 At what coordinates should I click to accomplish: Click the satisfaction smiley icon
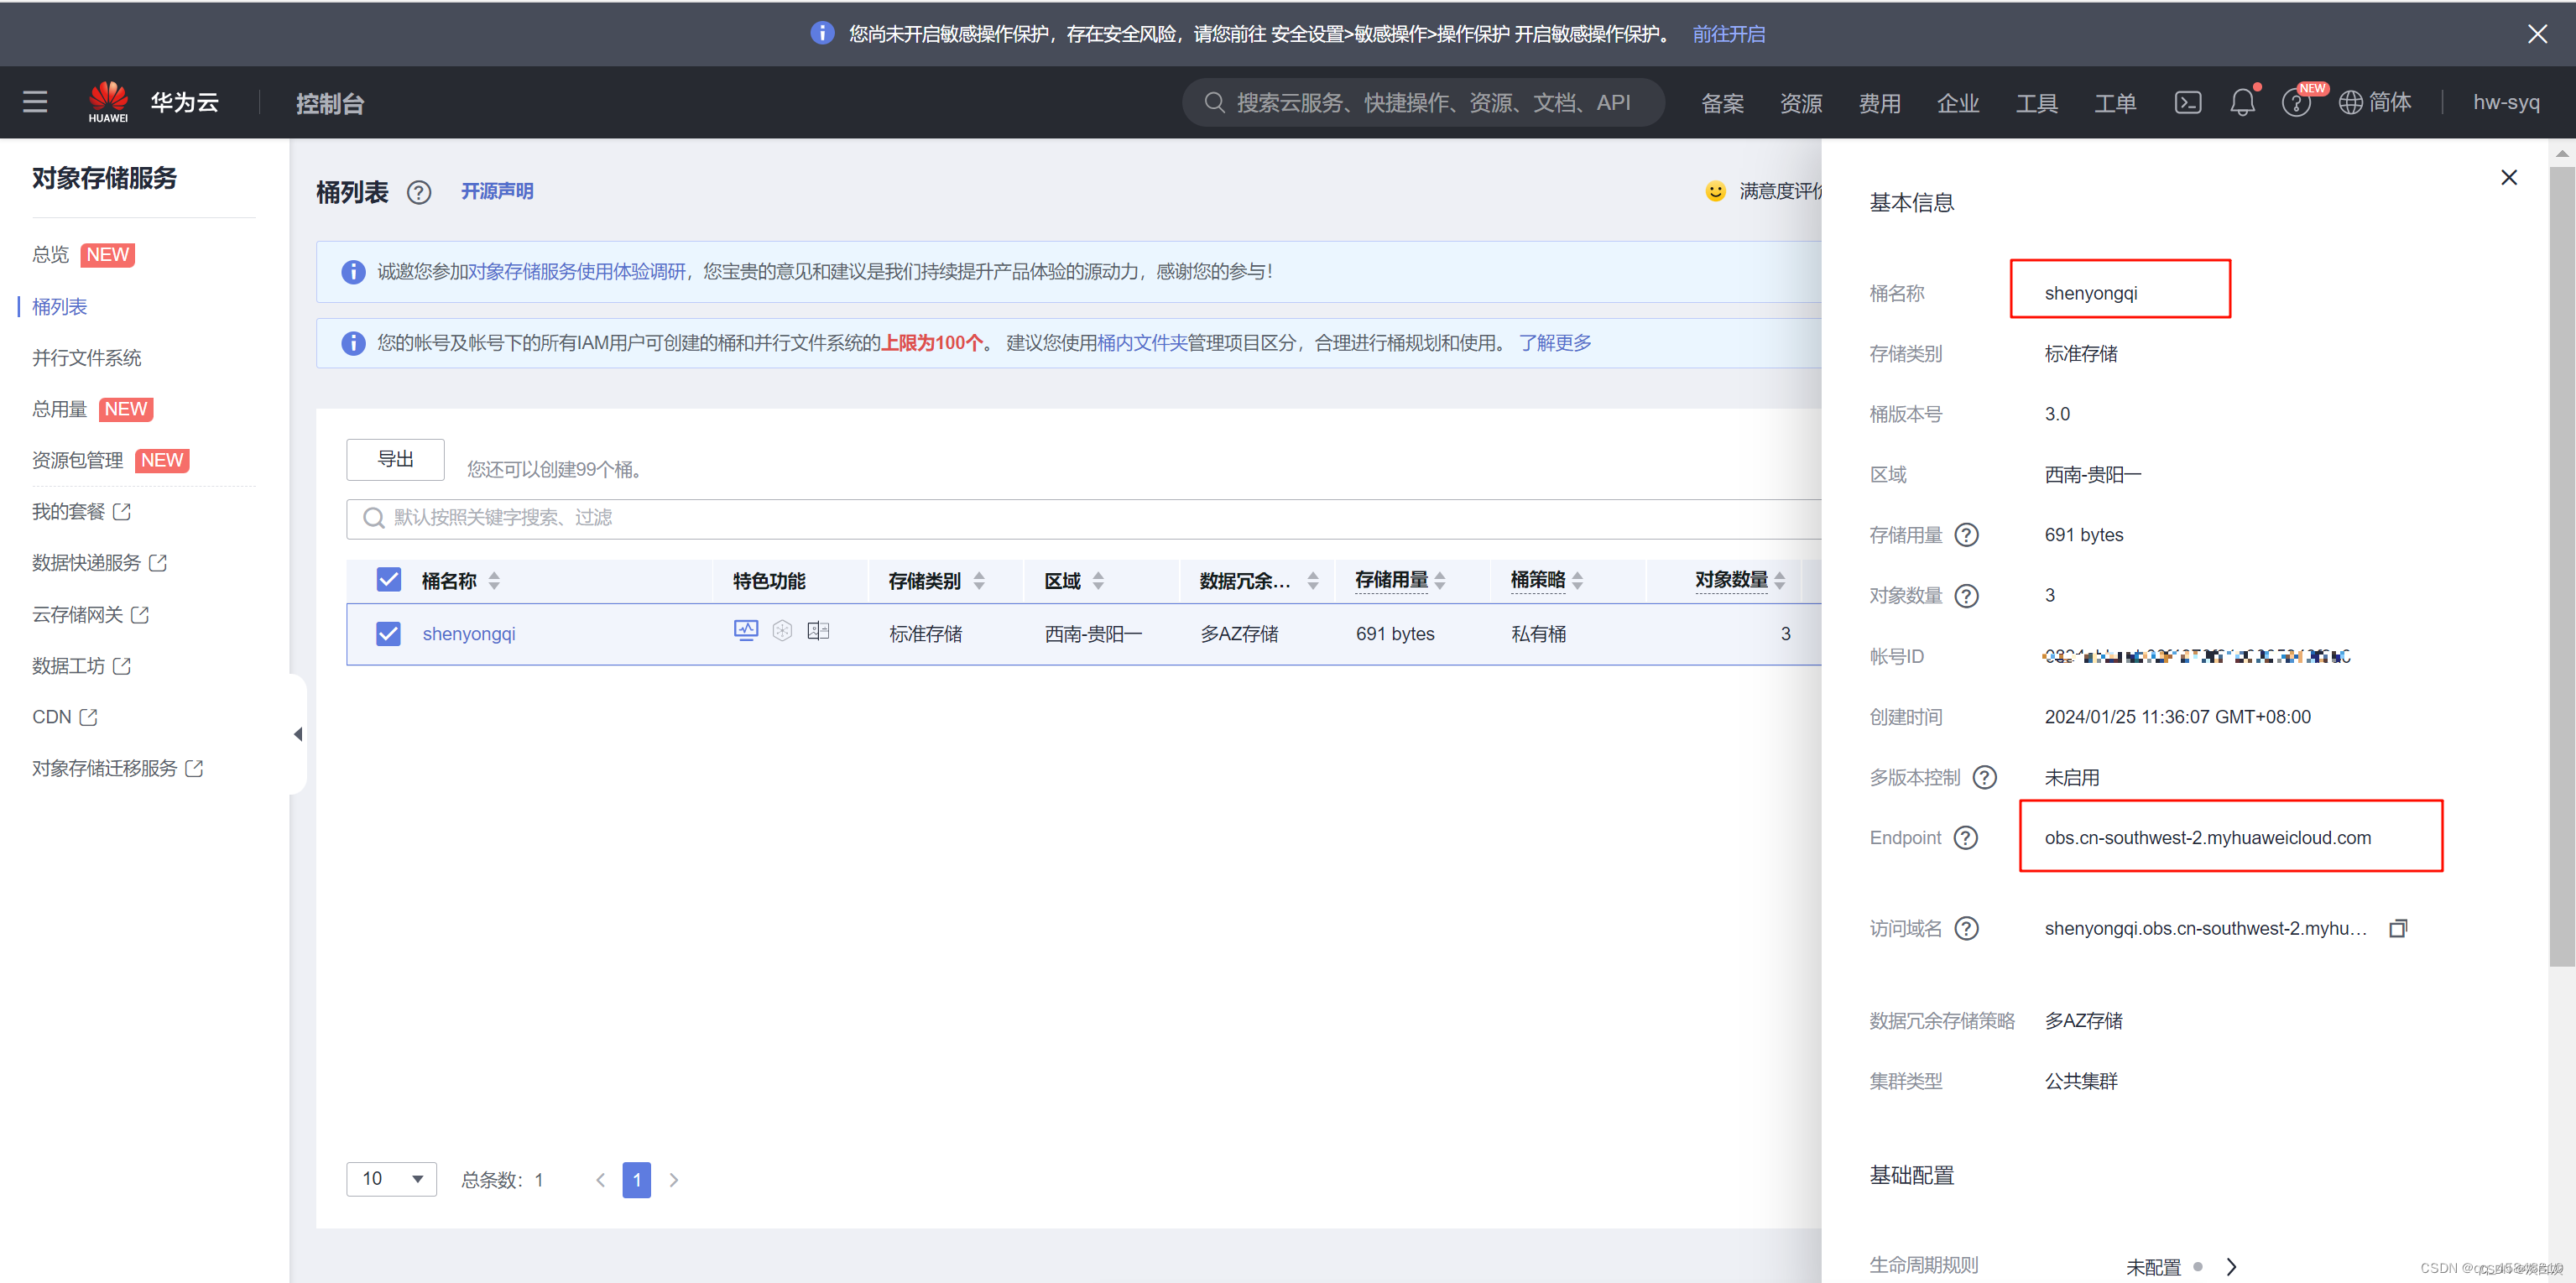(1715, 191)
